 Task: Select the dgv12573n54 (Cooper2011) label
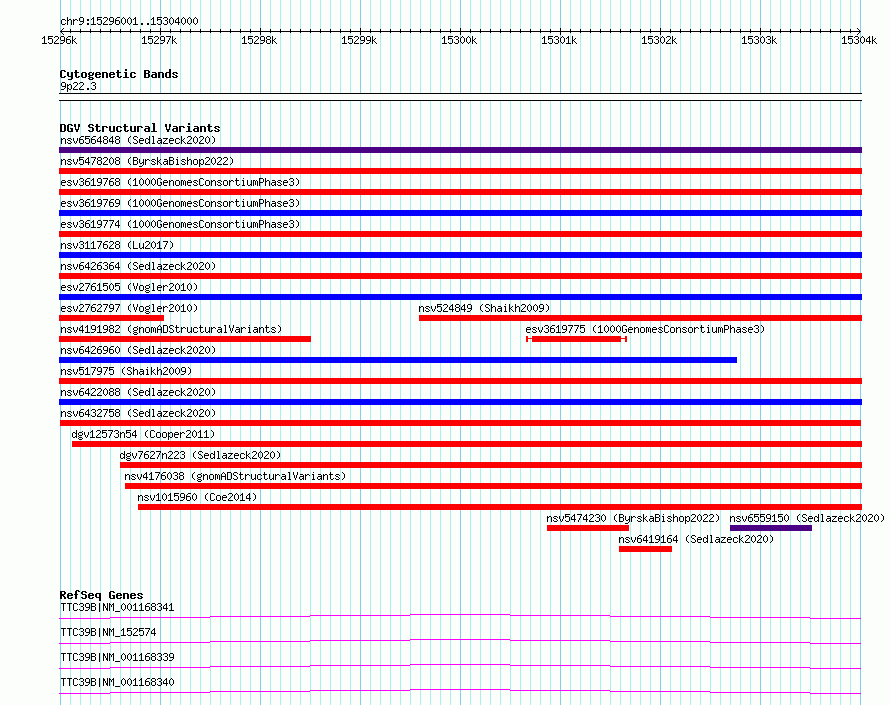pyautogui.click(x=143, y=434)
